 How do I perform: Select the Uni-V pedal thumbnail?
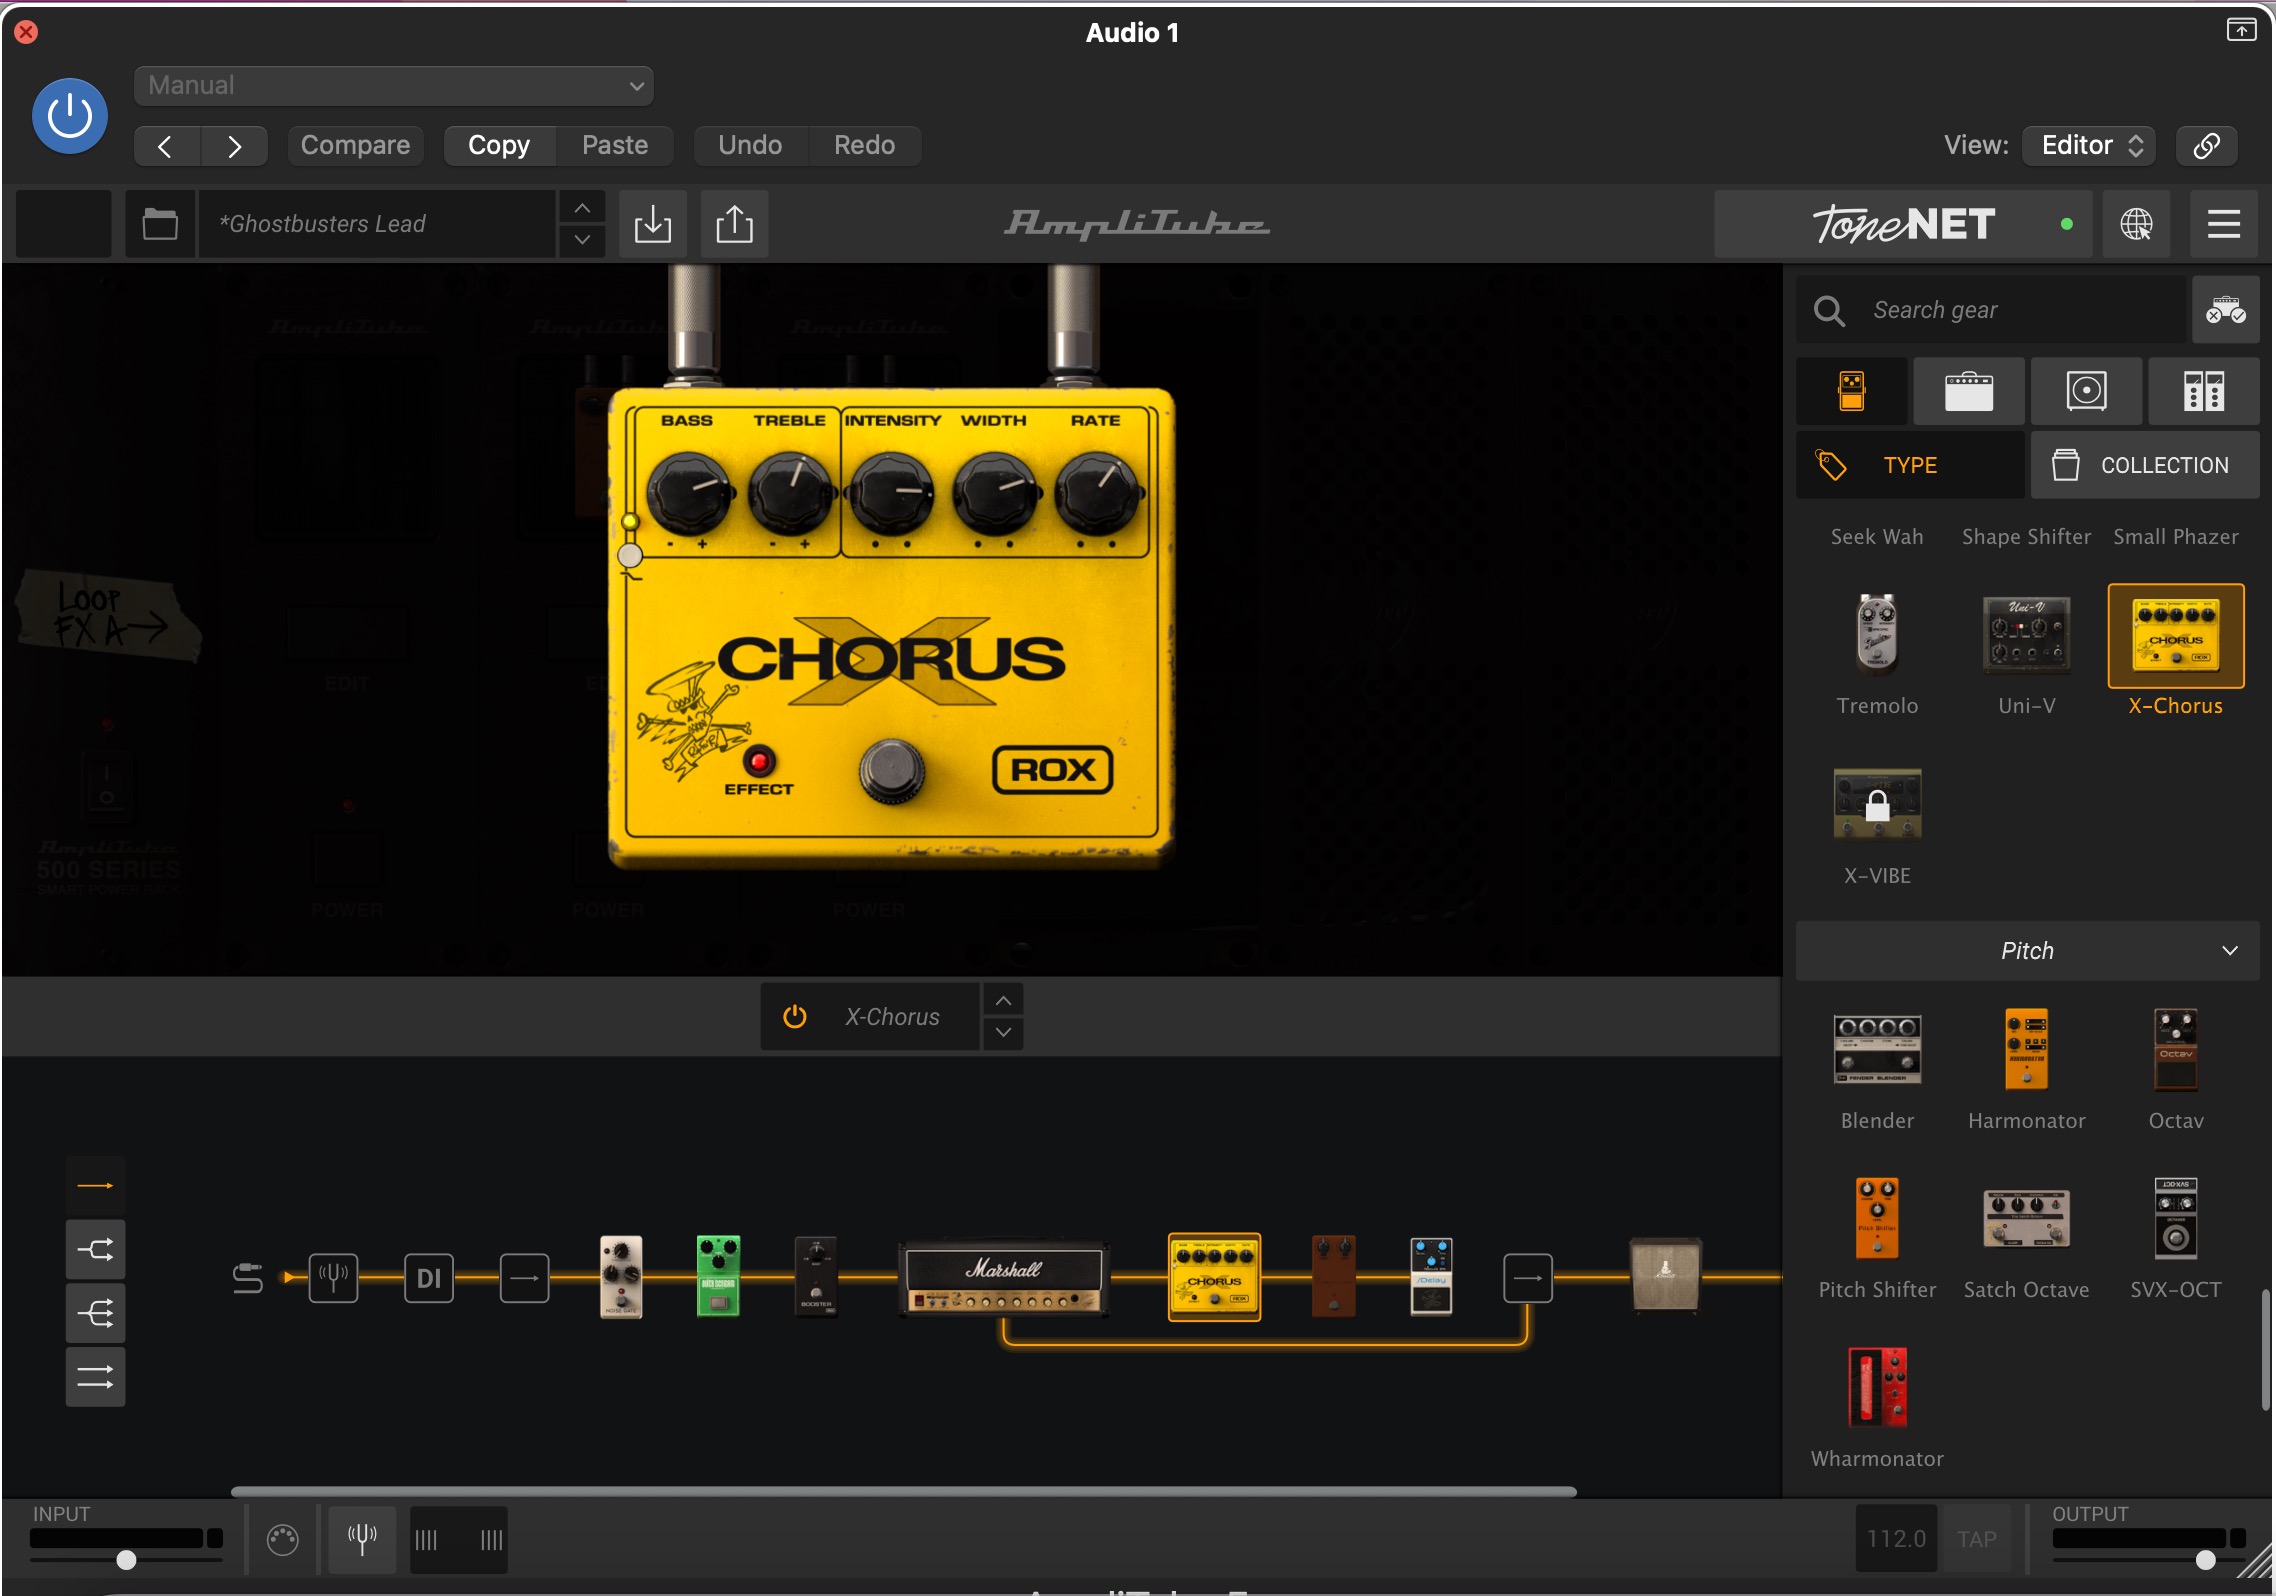pos(2026,636)
